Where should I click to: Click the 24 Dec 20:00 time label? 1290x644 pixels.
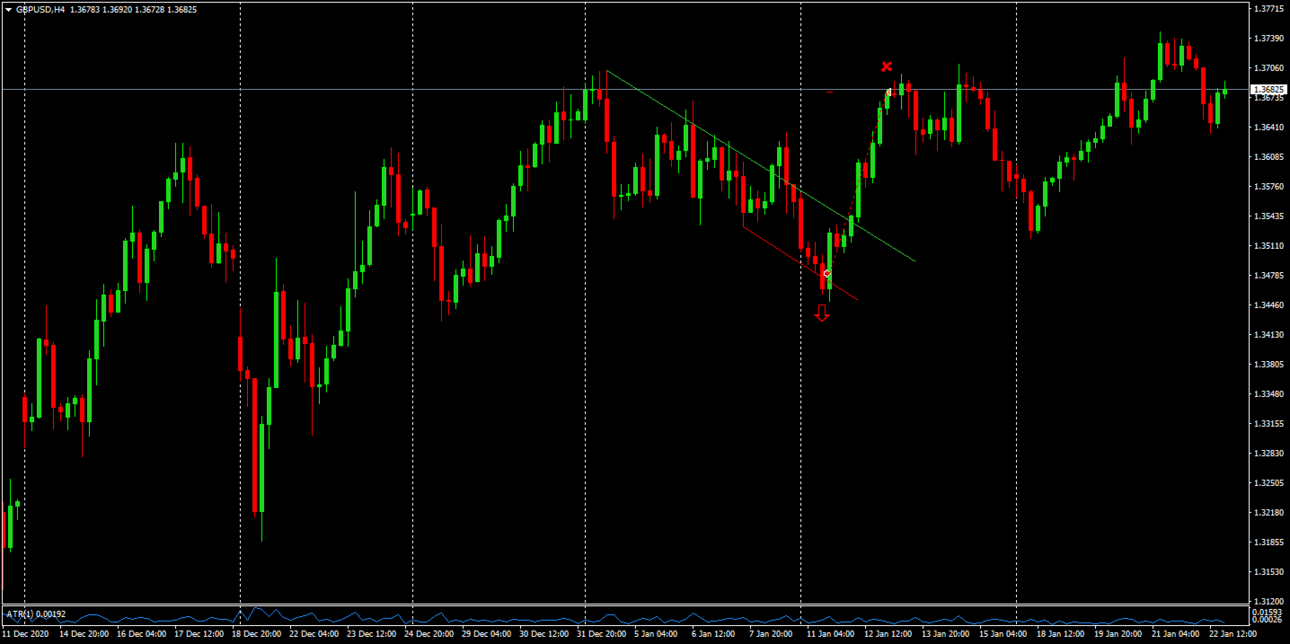[429, 634]
